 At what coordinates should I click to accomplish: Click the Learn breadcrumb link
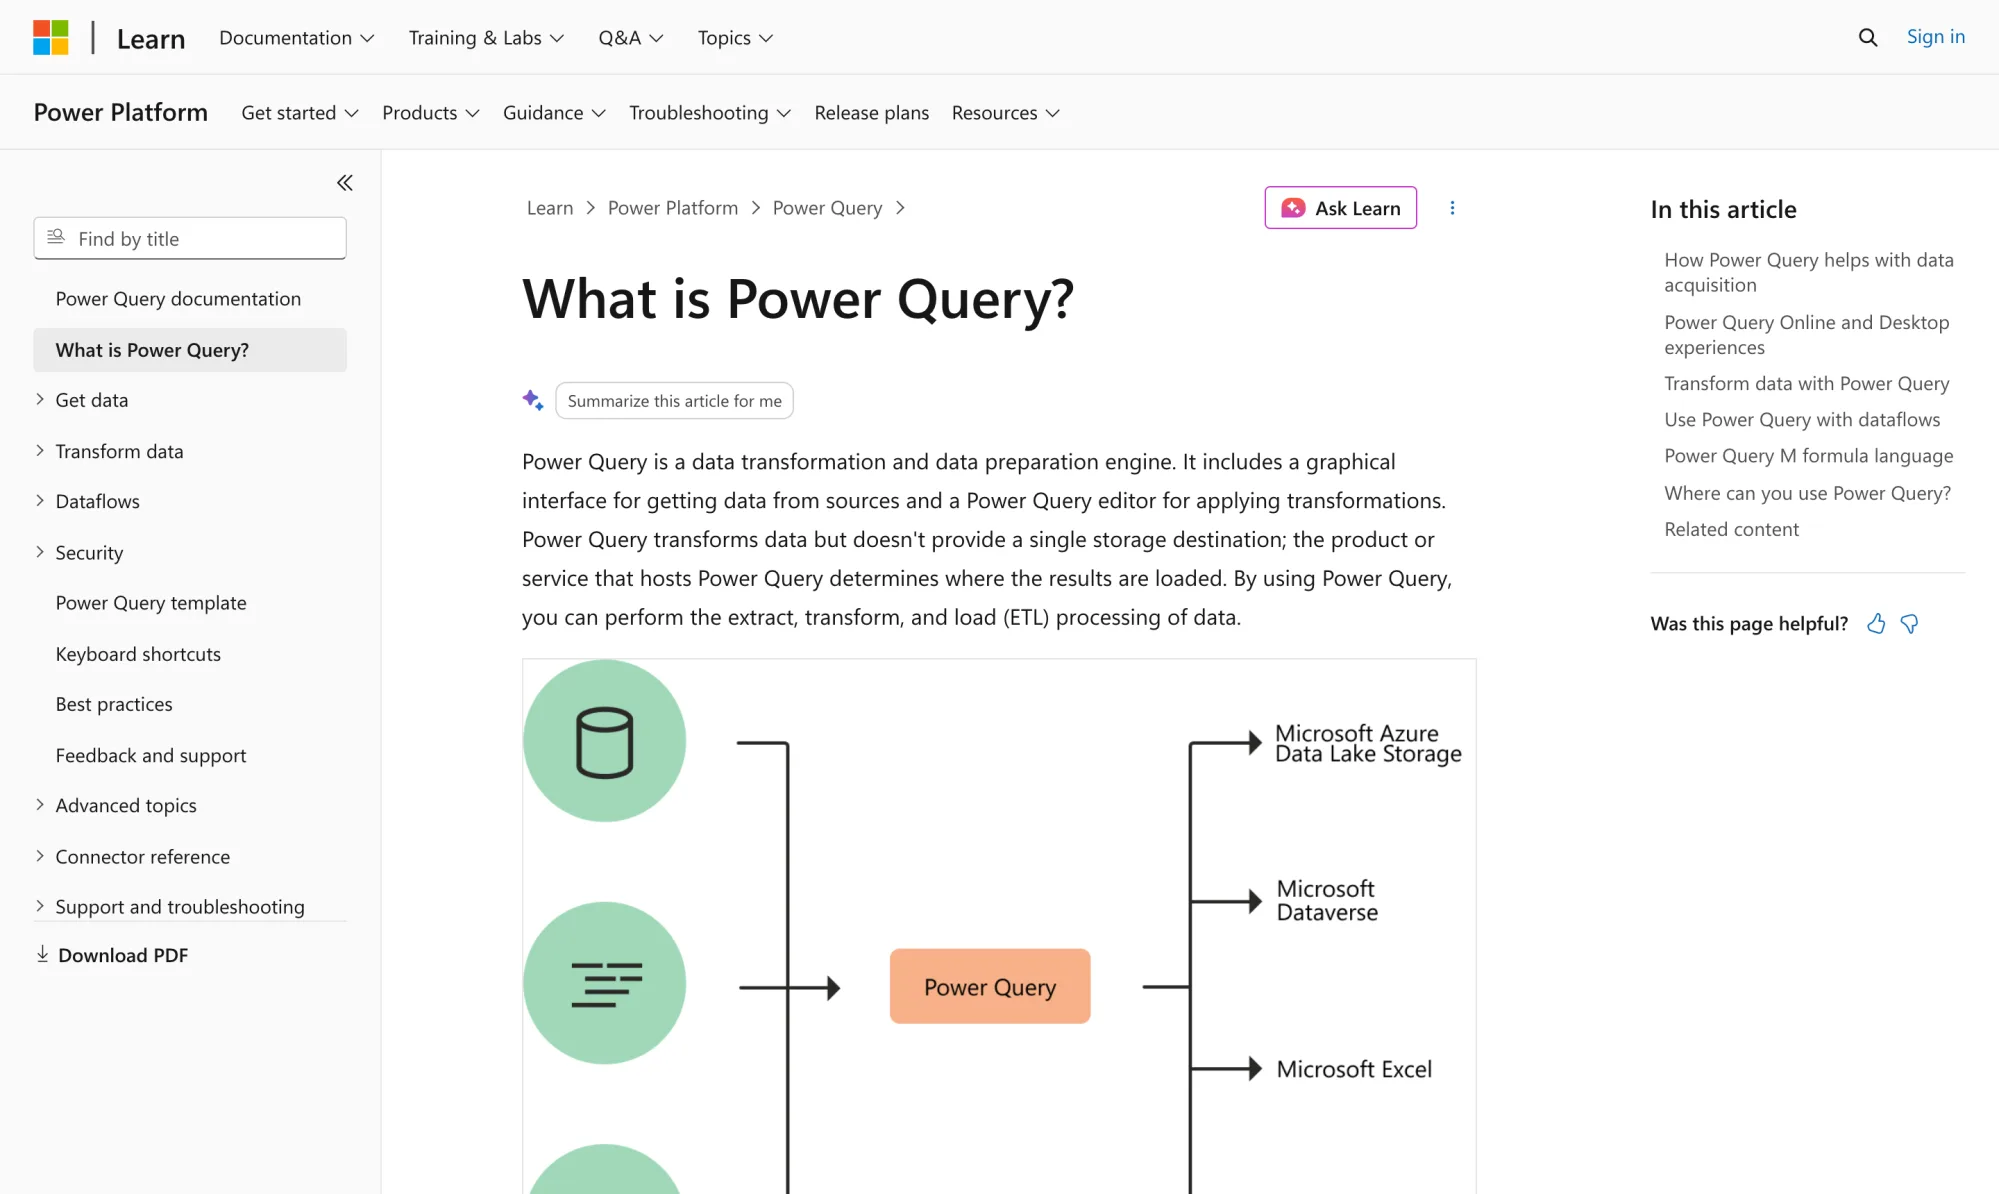coord(550,208)
